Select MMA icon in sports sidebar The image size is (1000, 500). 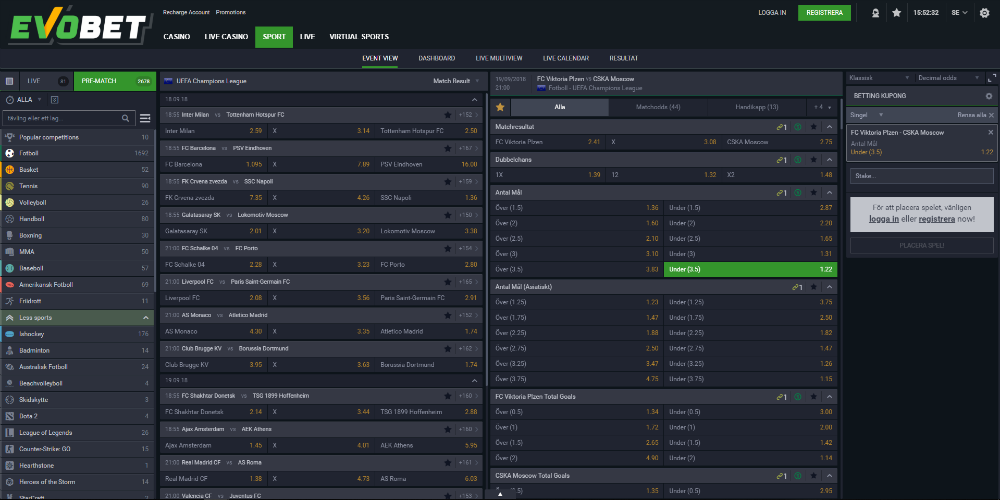coord(10,252)
